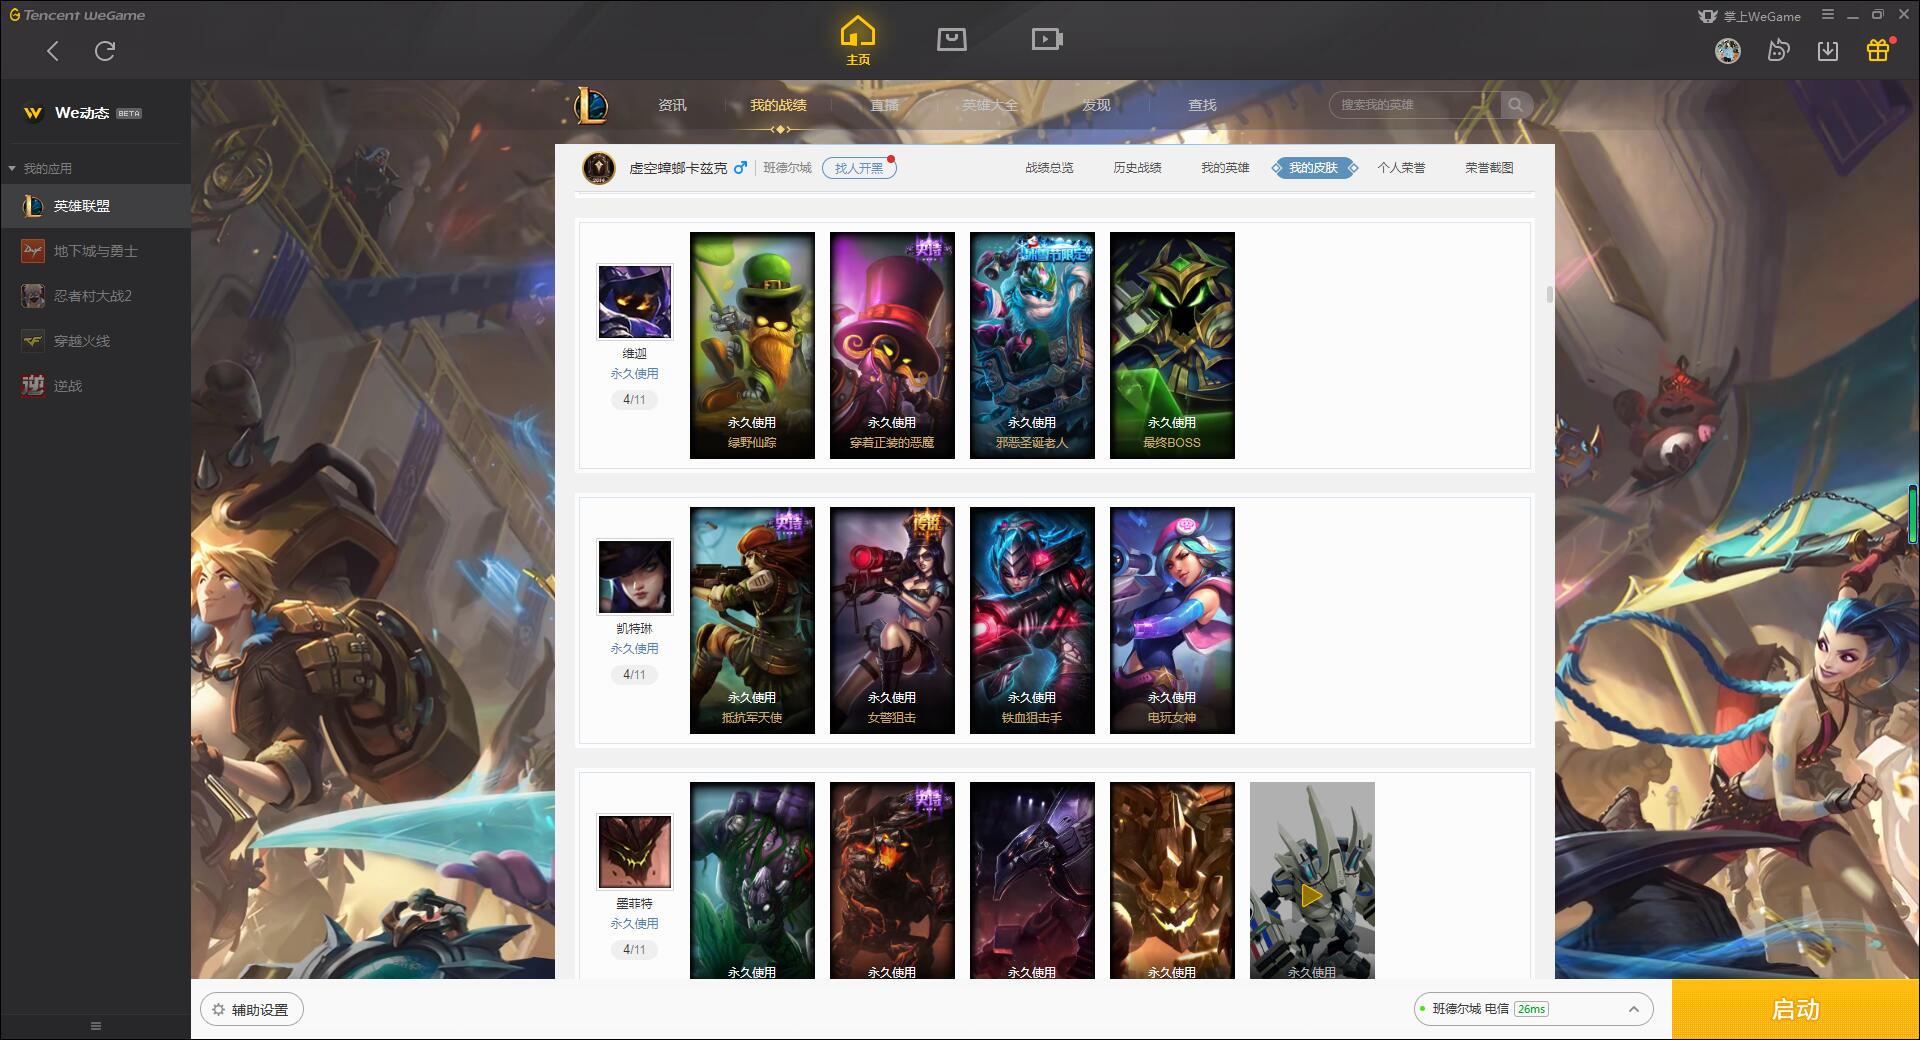Click the 凯特琳 champion portrait

(635, 577)
